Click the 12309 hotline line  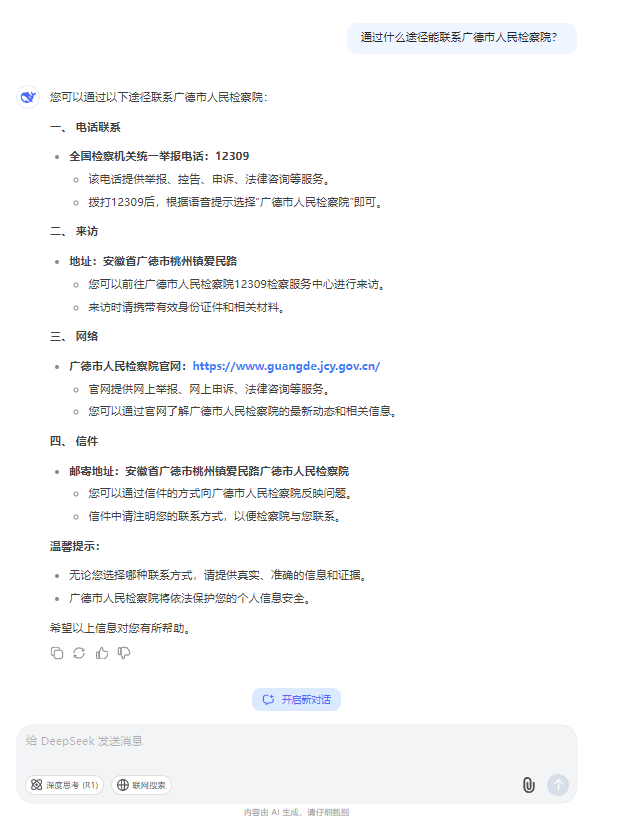159,156
